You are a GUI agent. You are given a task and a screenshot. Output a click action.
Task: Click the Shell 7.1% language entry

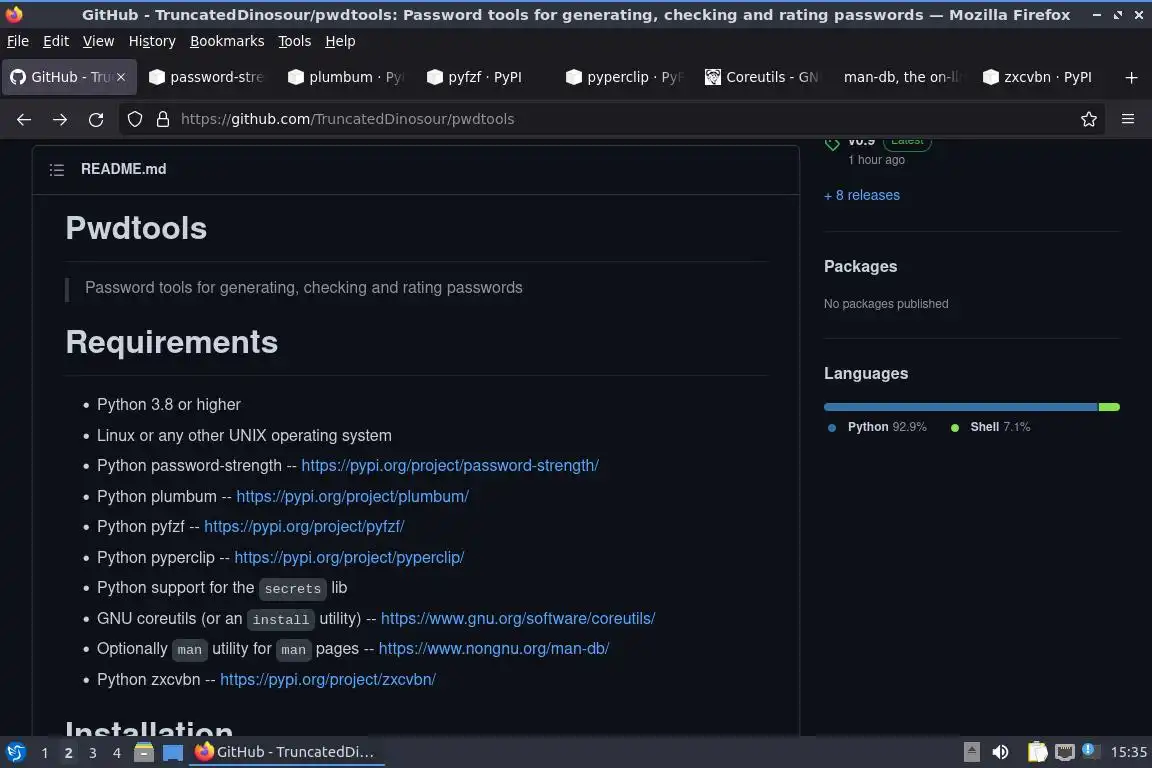pyautogui.click(x=990, y=427)
